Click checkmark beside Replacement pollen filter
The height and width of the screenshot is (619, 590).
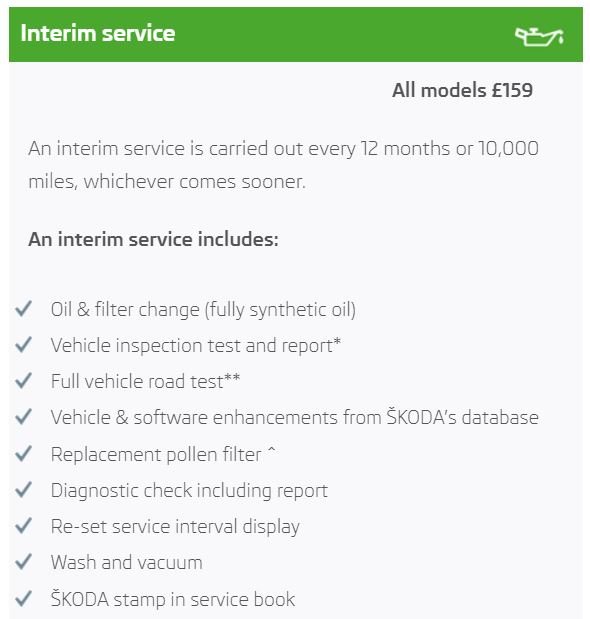pos(23,454)
